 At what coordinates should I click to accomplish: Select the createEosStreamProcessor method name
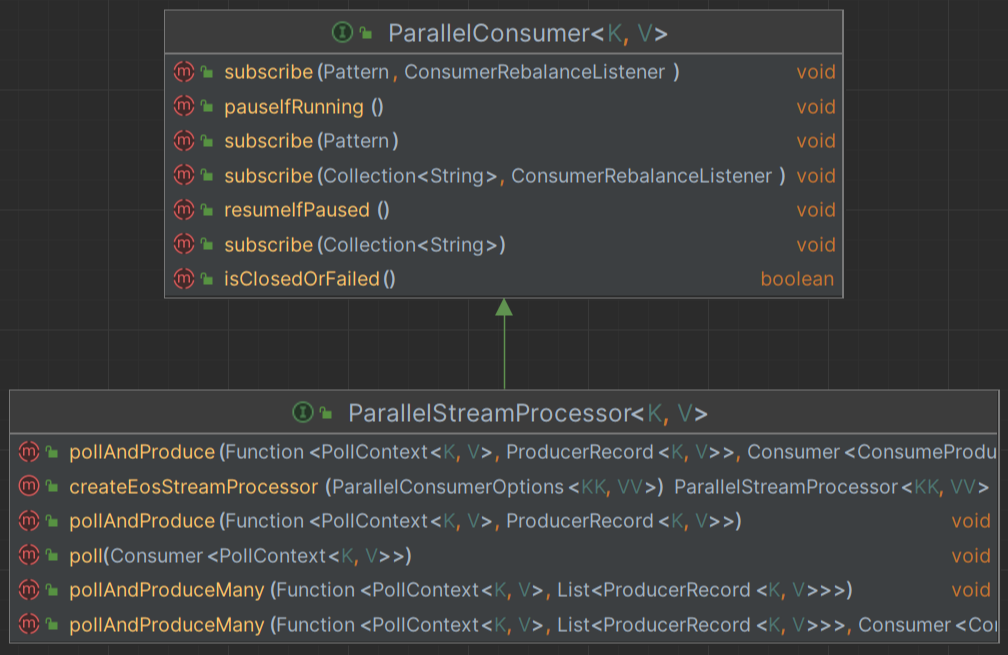[x=194, y=487]
